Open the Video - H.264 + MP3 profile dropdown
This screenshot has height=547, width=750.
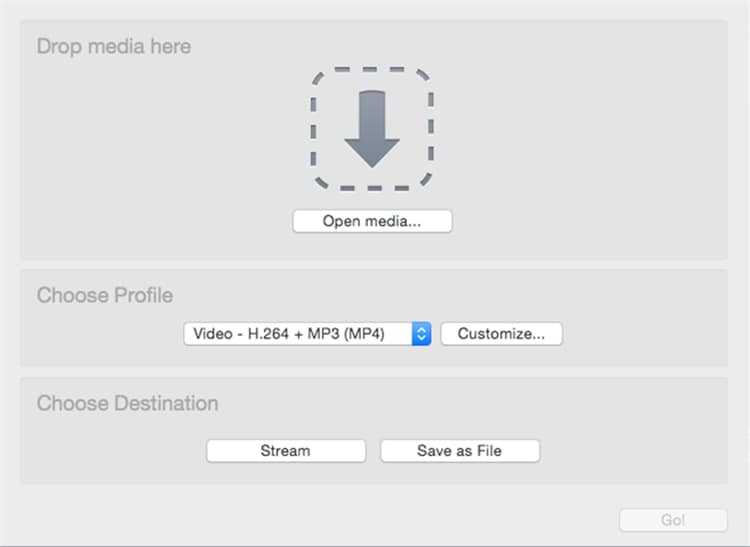(307, 334)
